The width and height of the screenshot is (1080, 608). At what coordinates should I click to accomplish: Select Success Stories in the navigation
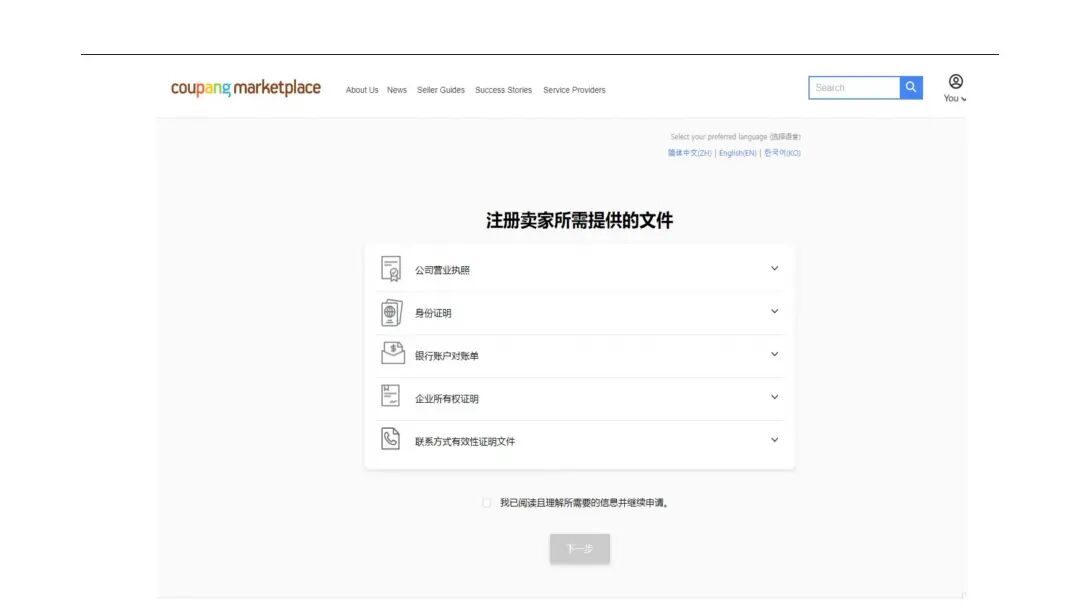pyautogui.click(x=505, y=90)
